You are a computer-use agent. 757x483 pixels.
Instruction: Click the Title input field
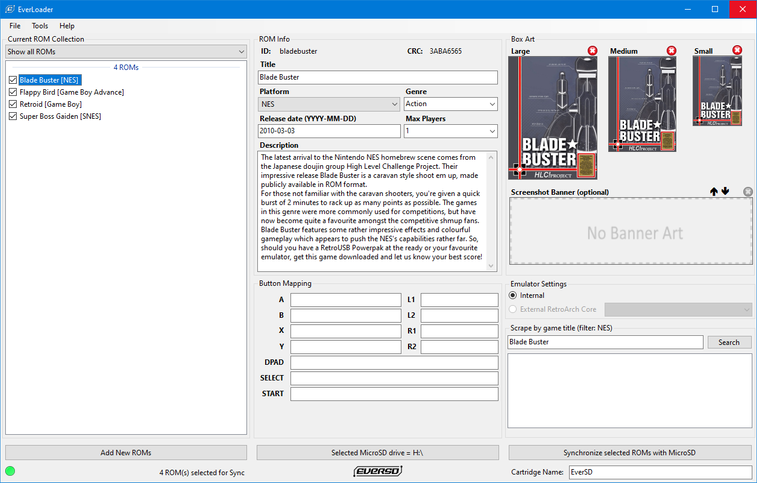[x=378, y=77]
